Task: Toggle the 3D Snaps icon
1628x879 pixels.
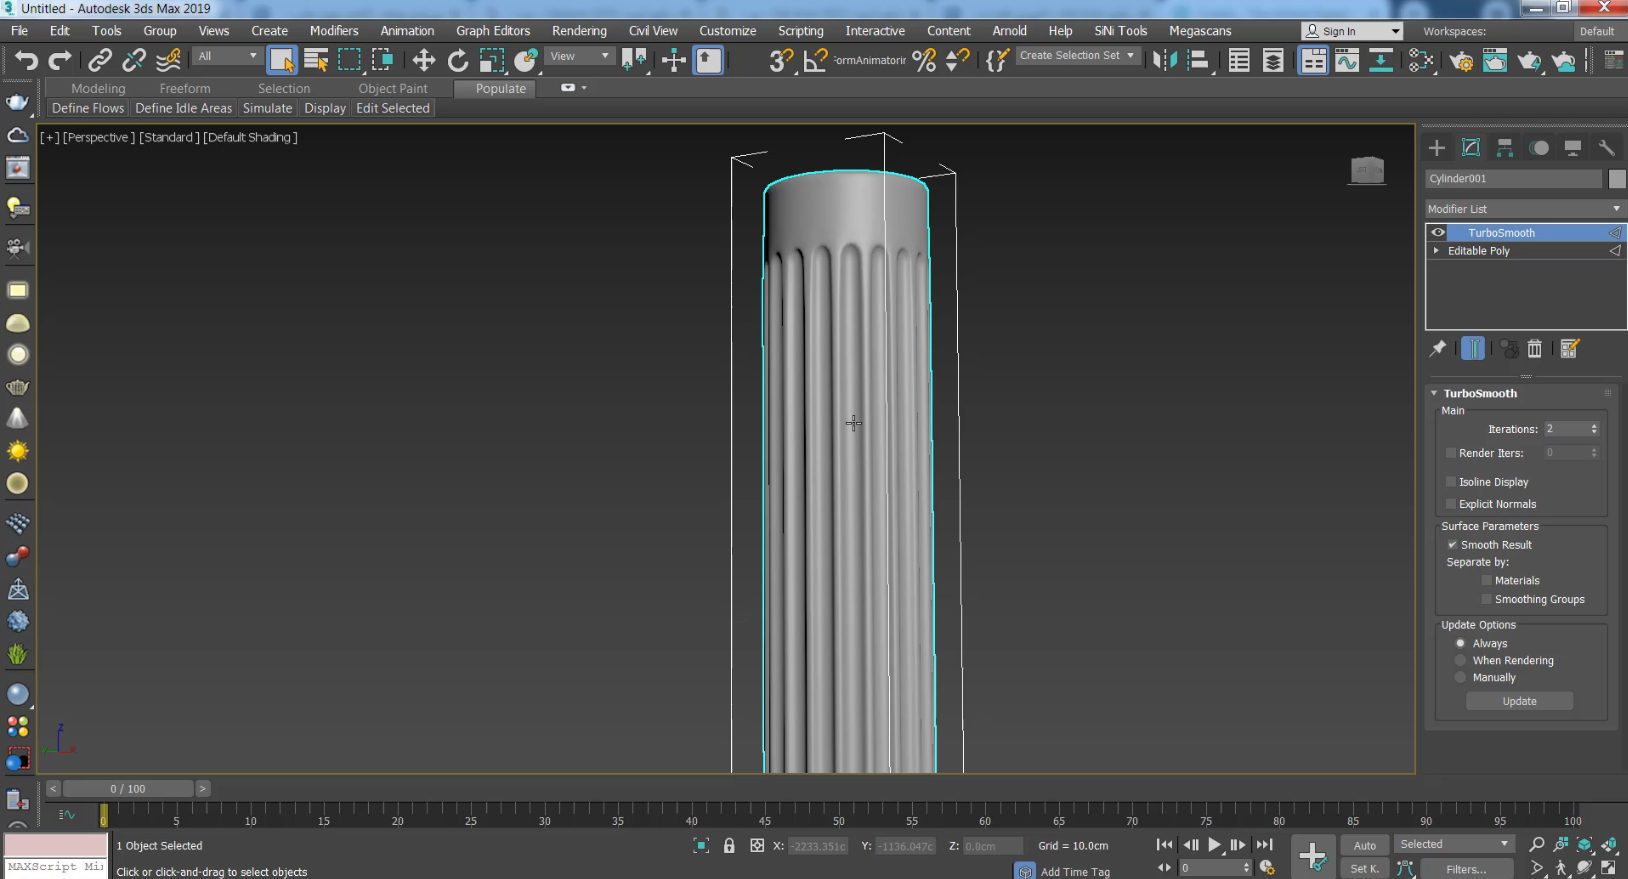Action: [781, 61]
